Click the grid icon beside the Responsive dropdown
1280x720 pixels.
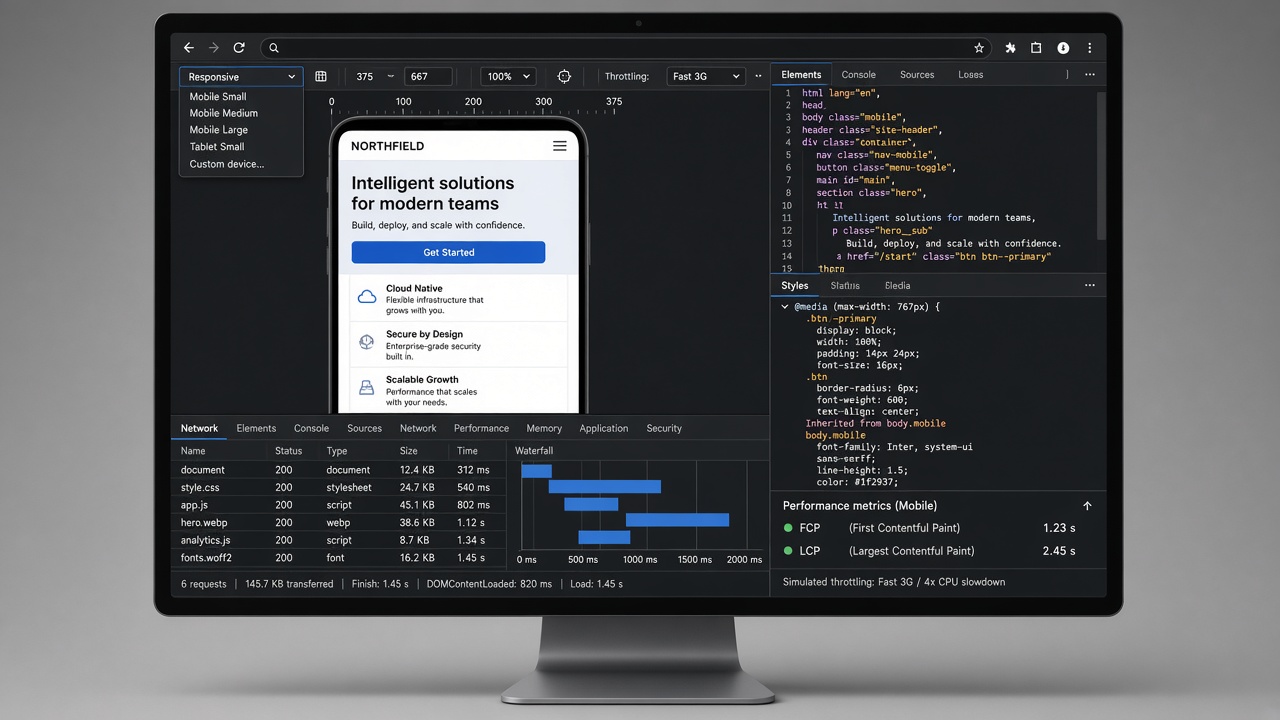(x=320, y=76)
